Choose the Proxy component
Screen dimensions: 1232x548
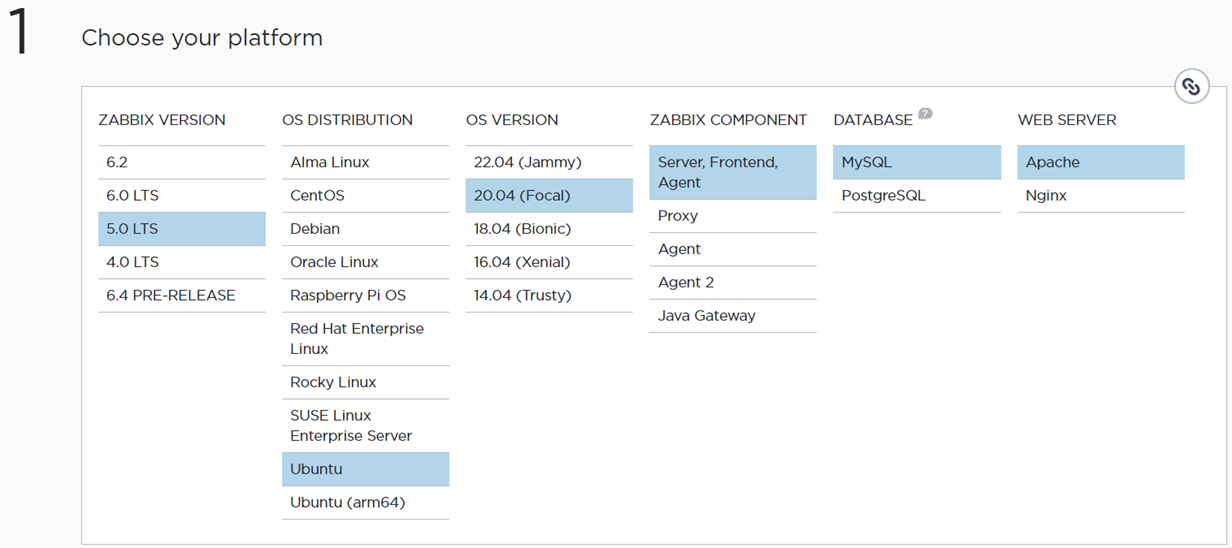(733, 216)
